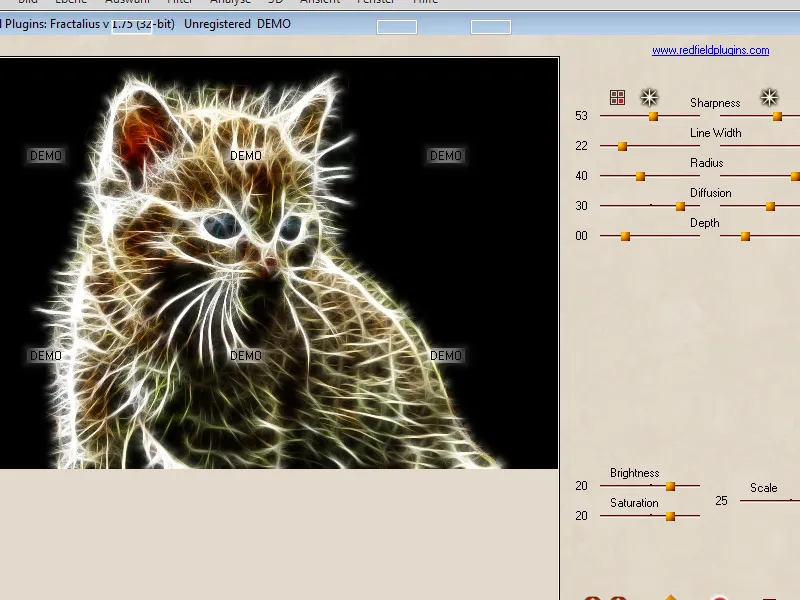Viewport: 800px width, 600px height.
Task: Open the Filter menu
Action: 181,2
